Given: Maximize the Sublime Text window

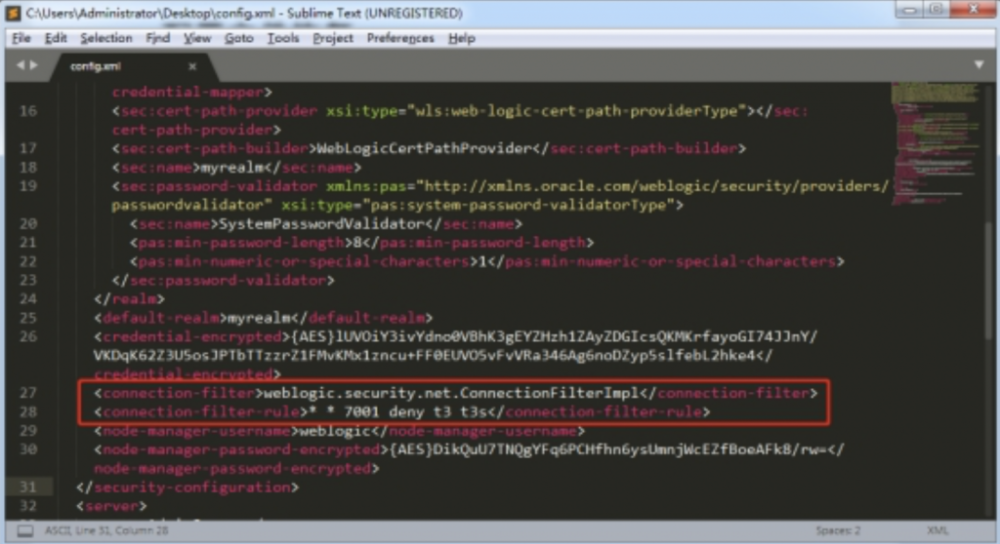Looking at the screenshot, I should coord(936,10).
